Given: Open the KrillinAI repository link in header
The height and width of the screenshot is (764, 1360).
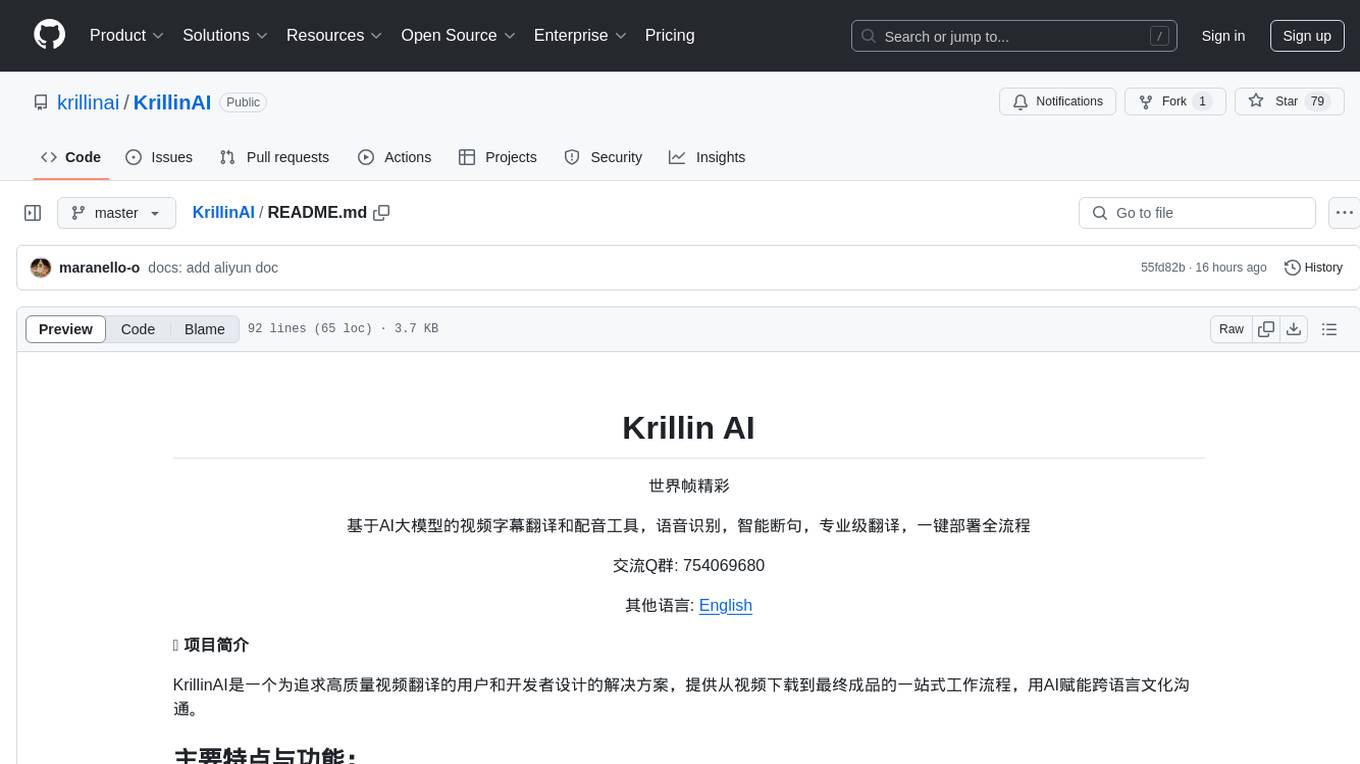Looking at the screenshot, I should 172,102.
